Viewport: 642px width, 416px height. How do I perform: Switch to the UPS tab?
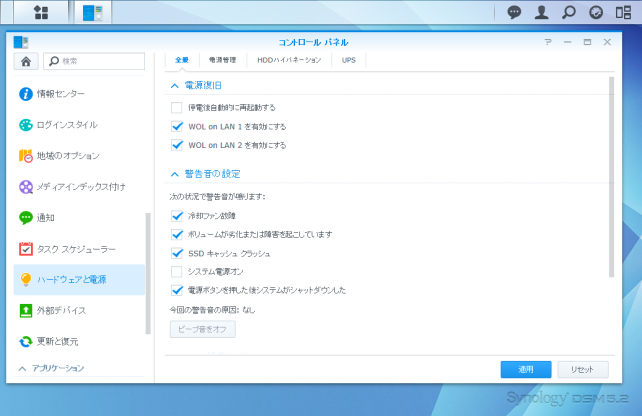pos(348,60)
